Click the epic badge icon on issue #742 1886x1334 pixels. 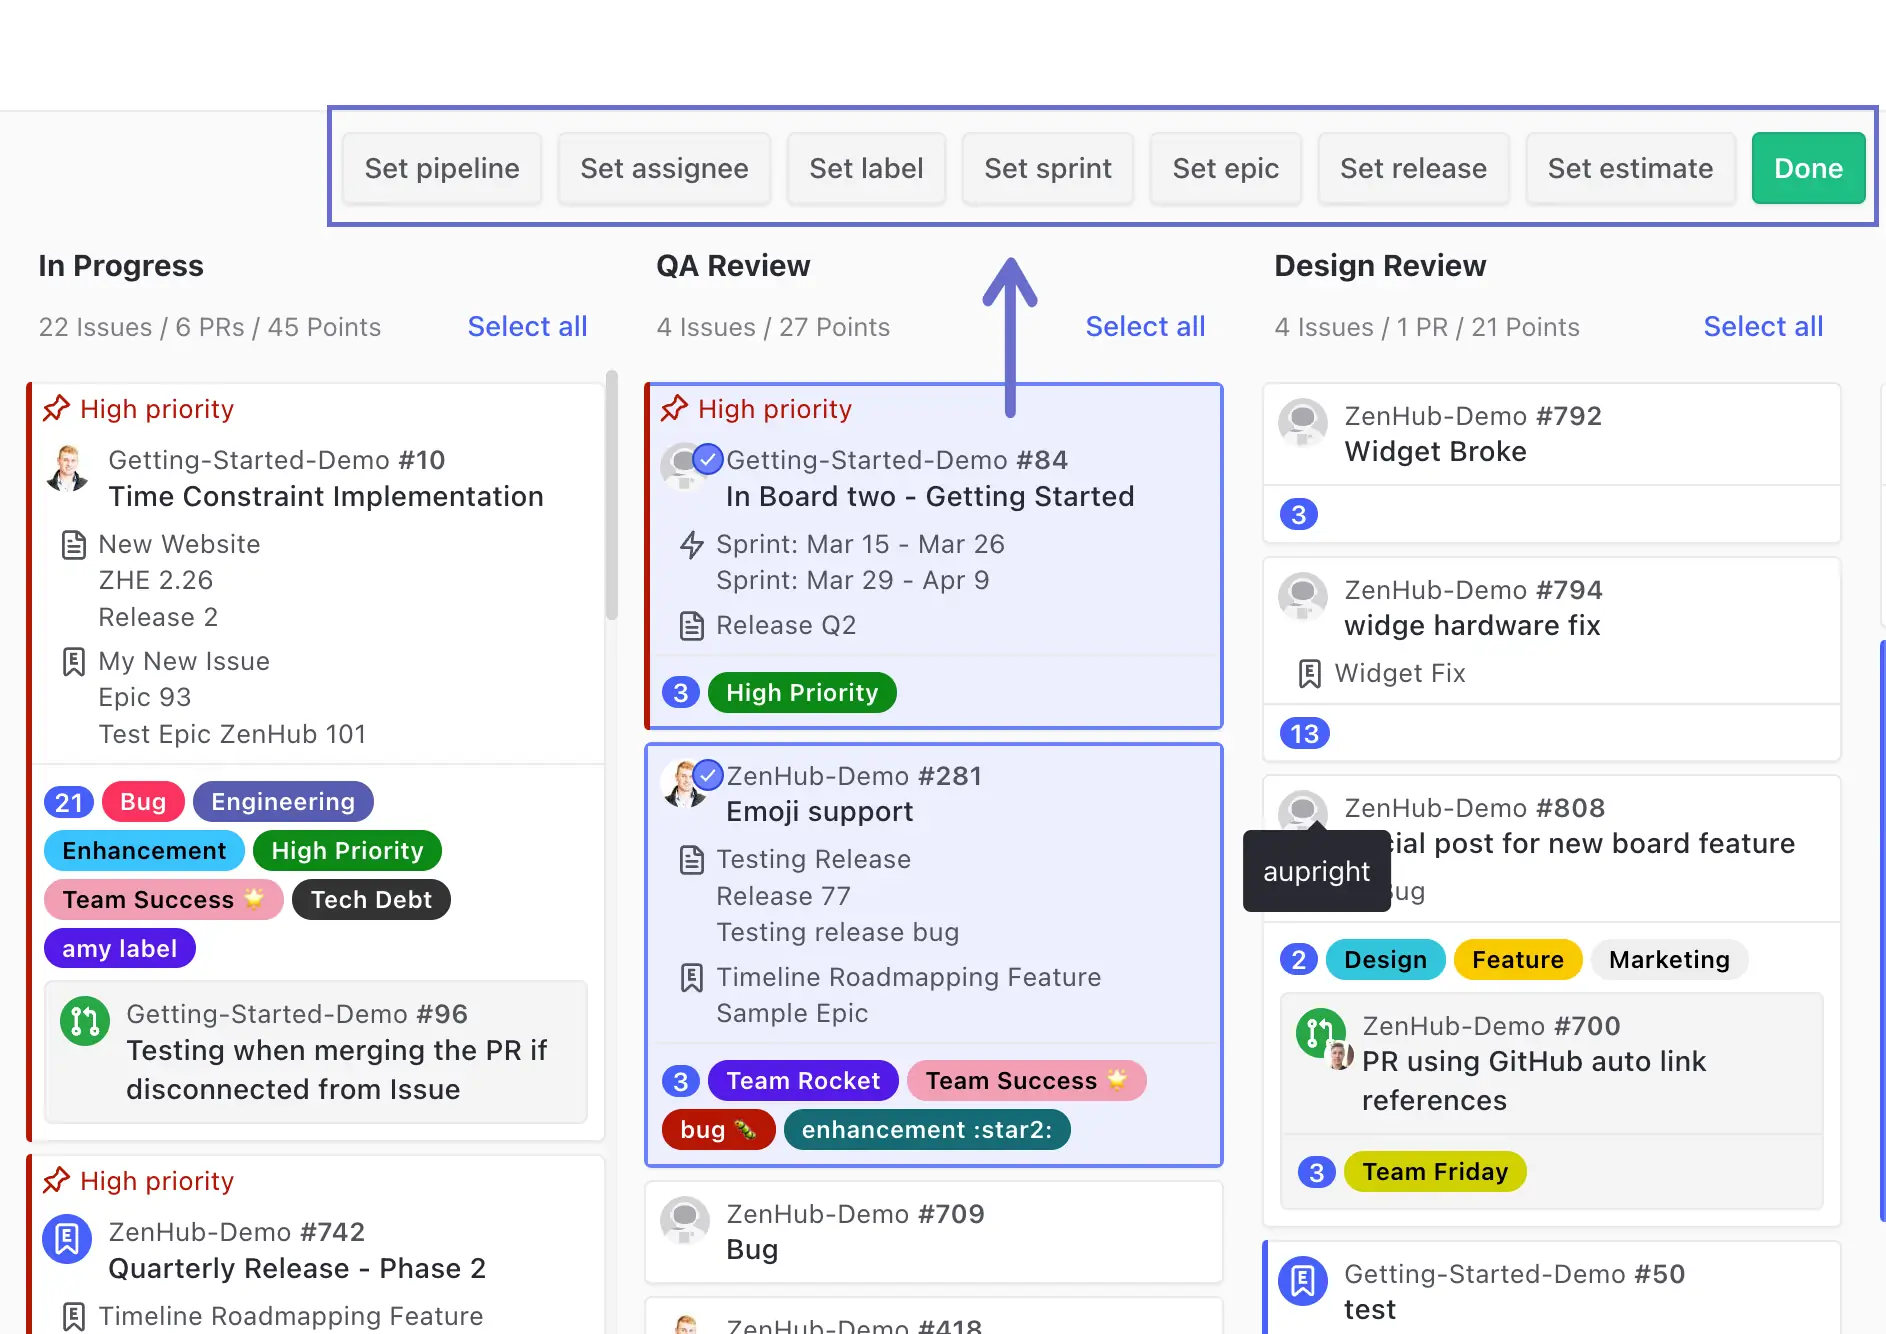tap(67, 1240)
